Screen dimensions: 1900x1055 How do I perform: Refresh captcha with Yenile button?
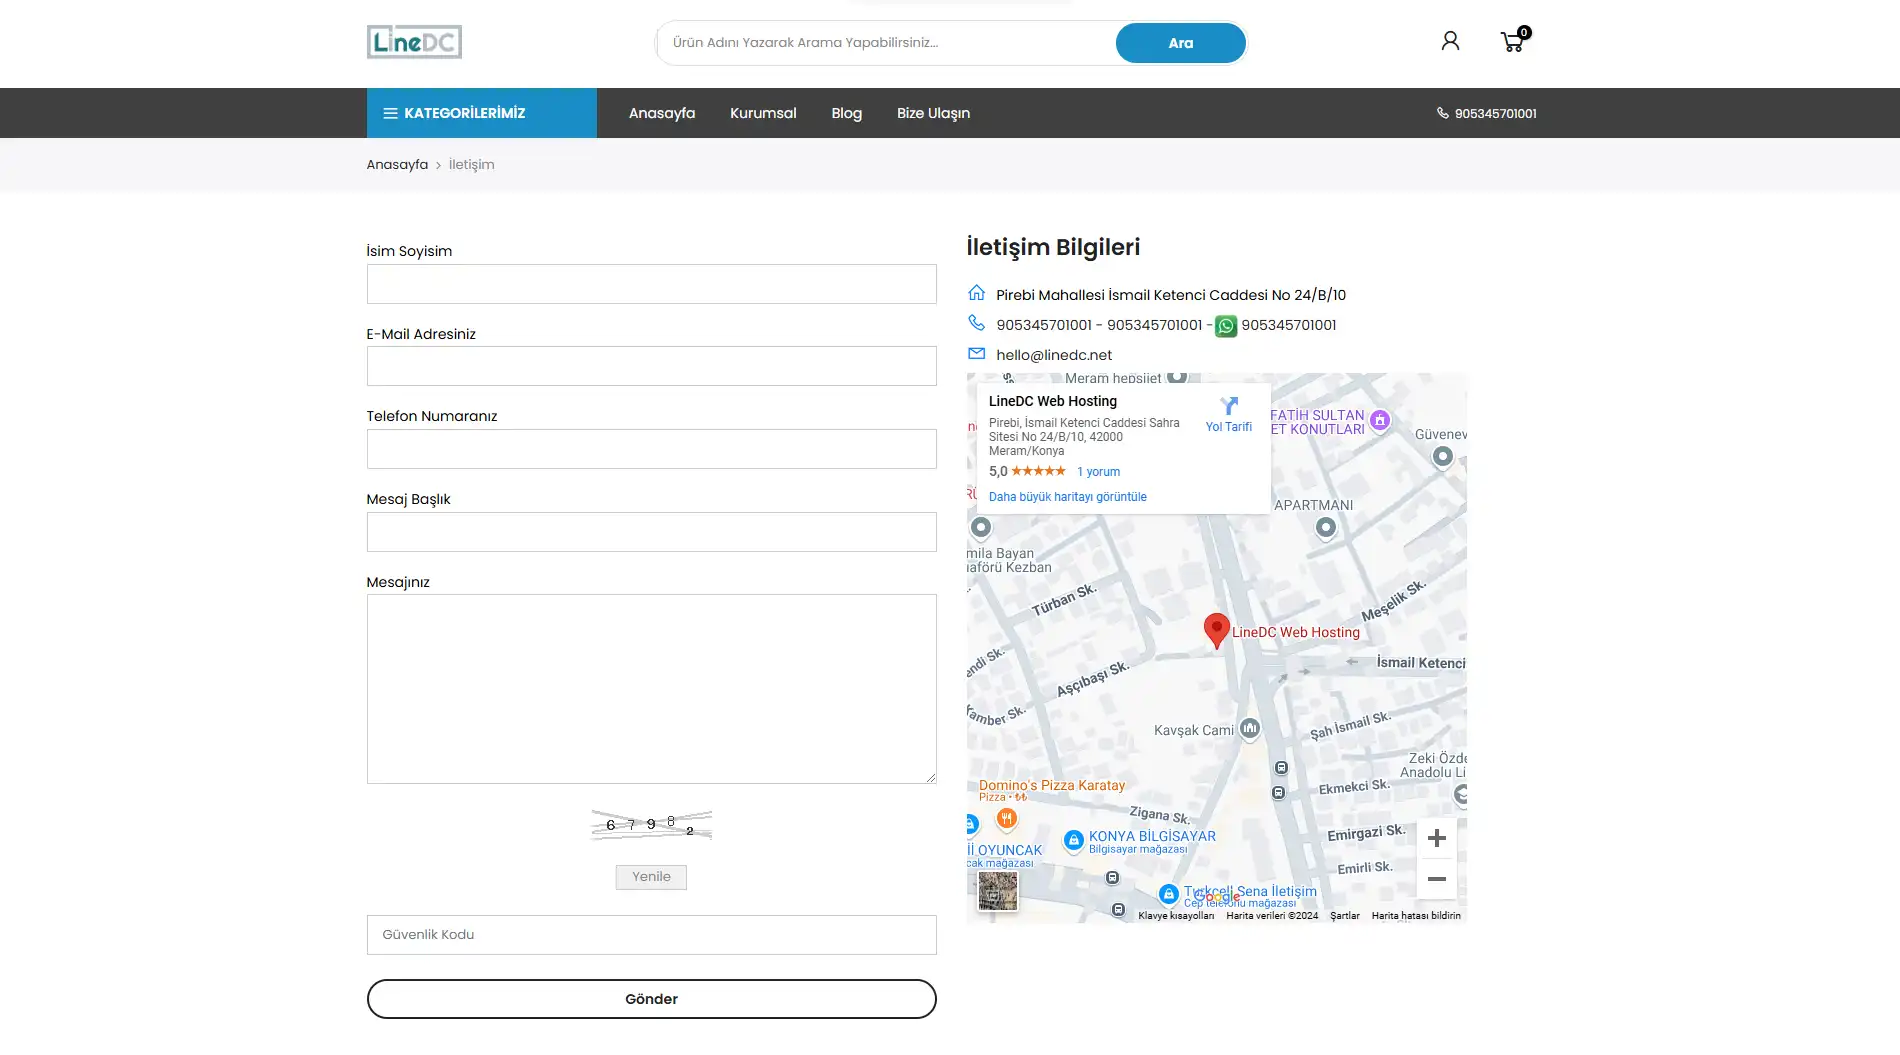[651, 877]
